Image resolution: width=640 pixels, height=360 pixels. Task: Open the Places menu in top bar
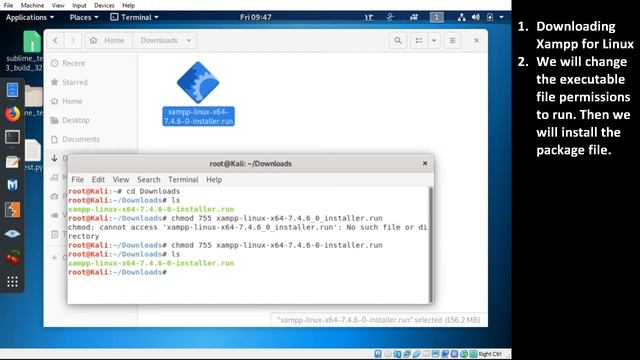[x=84, y=17]
